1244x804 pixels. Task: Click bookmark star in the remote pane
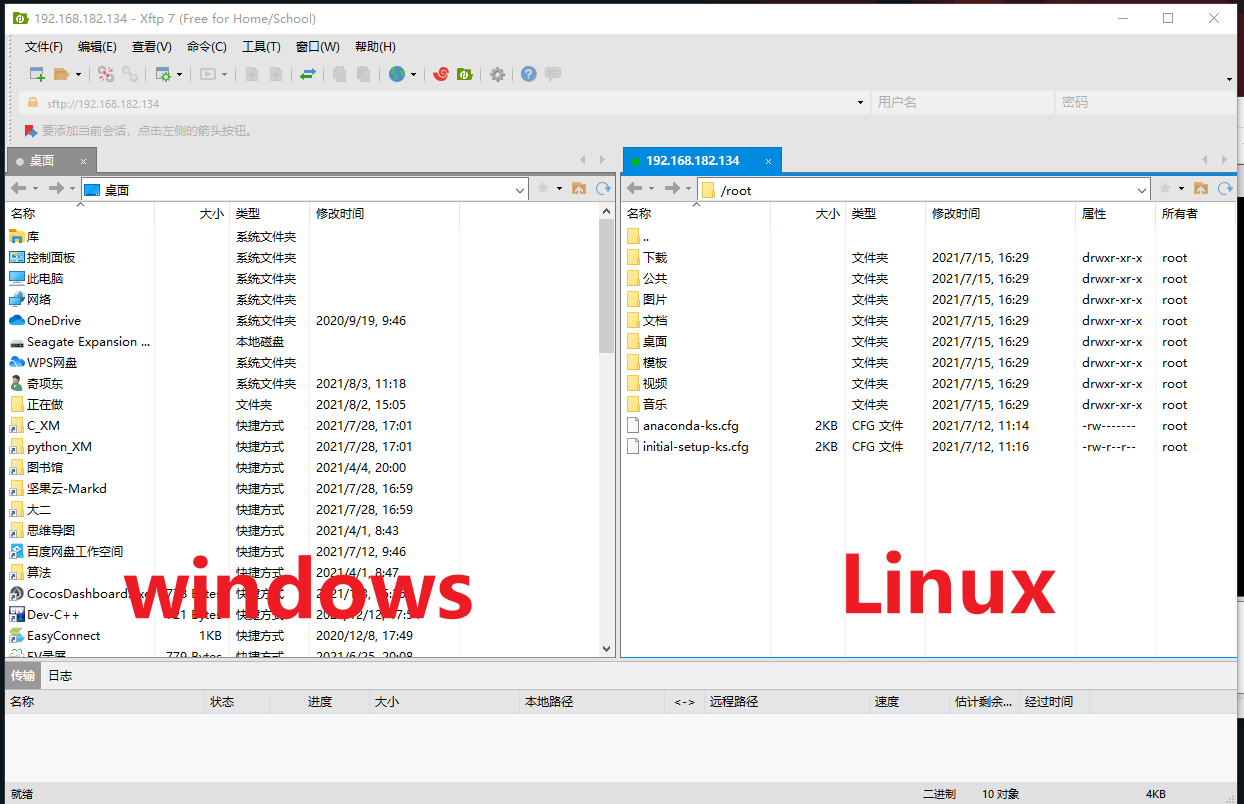click(1165, 189)
